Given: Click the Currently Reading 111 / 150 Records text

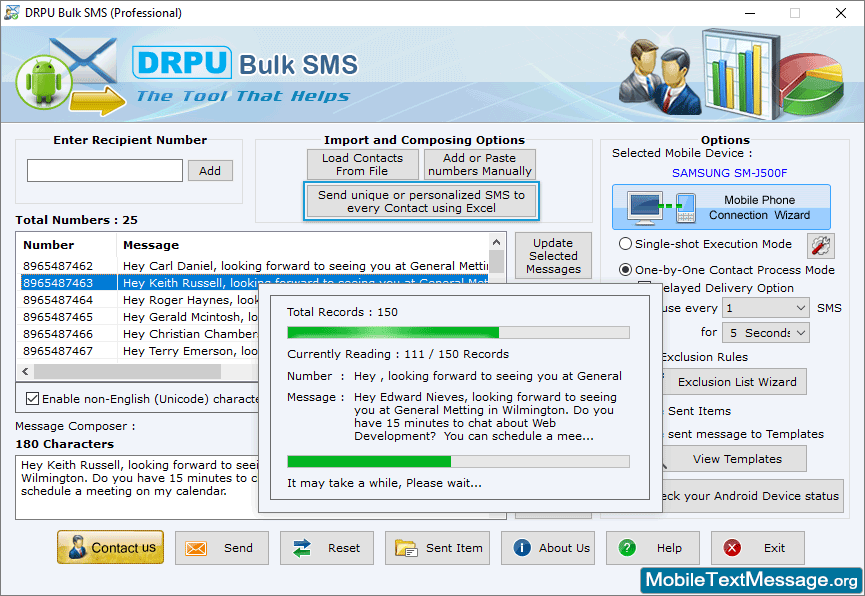Looking at the screenshot, I should click(x=398, y=354).
